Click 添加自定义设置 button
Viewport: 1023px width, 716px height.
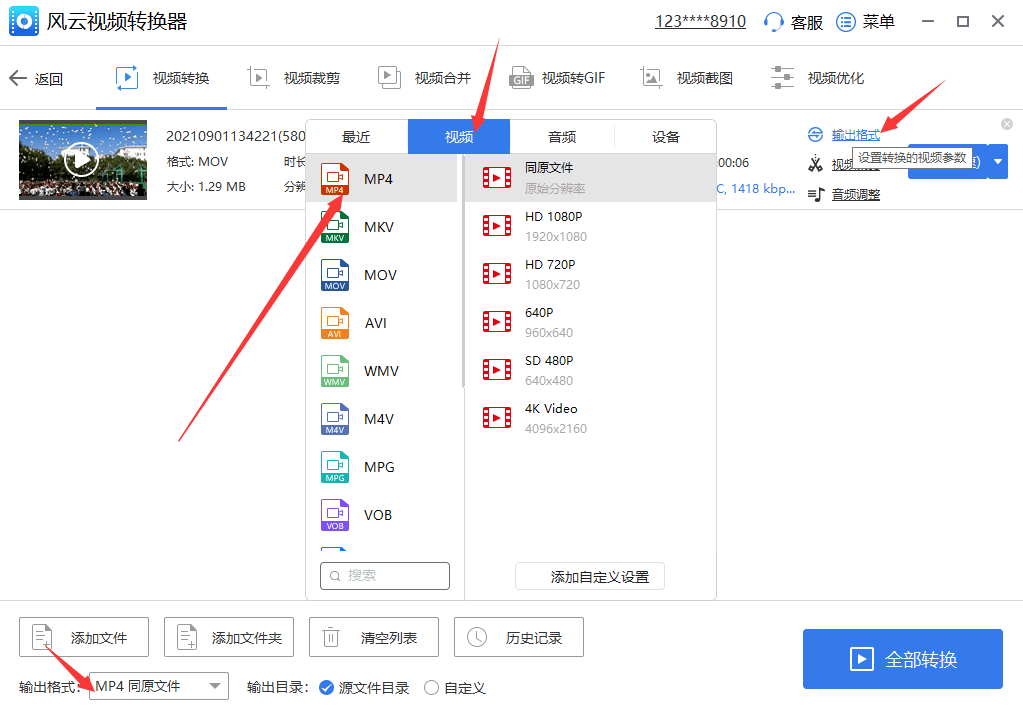click(x=590, y=576)
